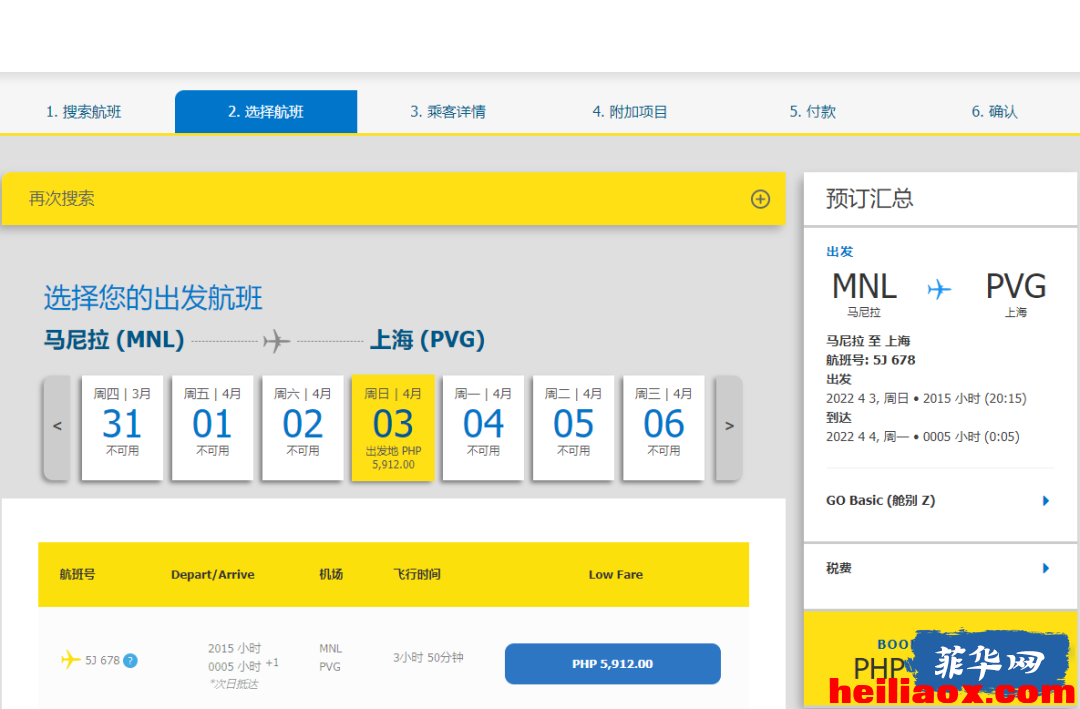Show earlier dates with left arrow

57,427
